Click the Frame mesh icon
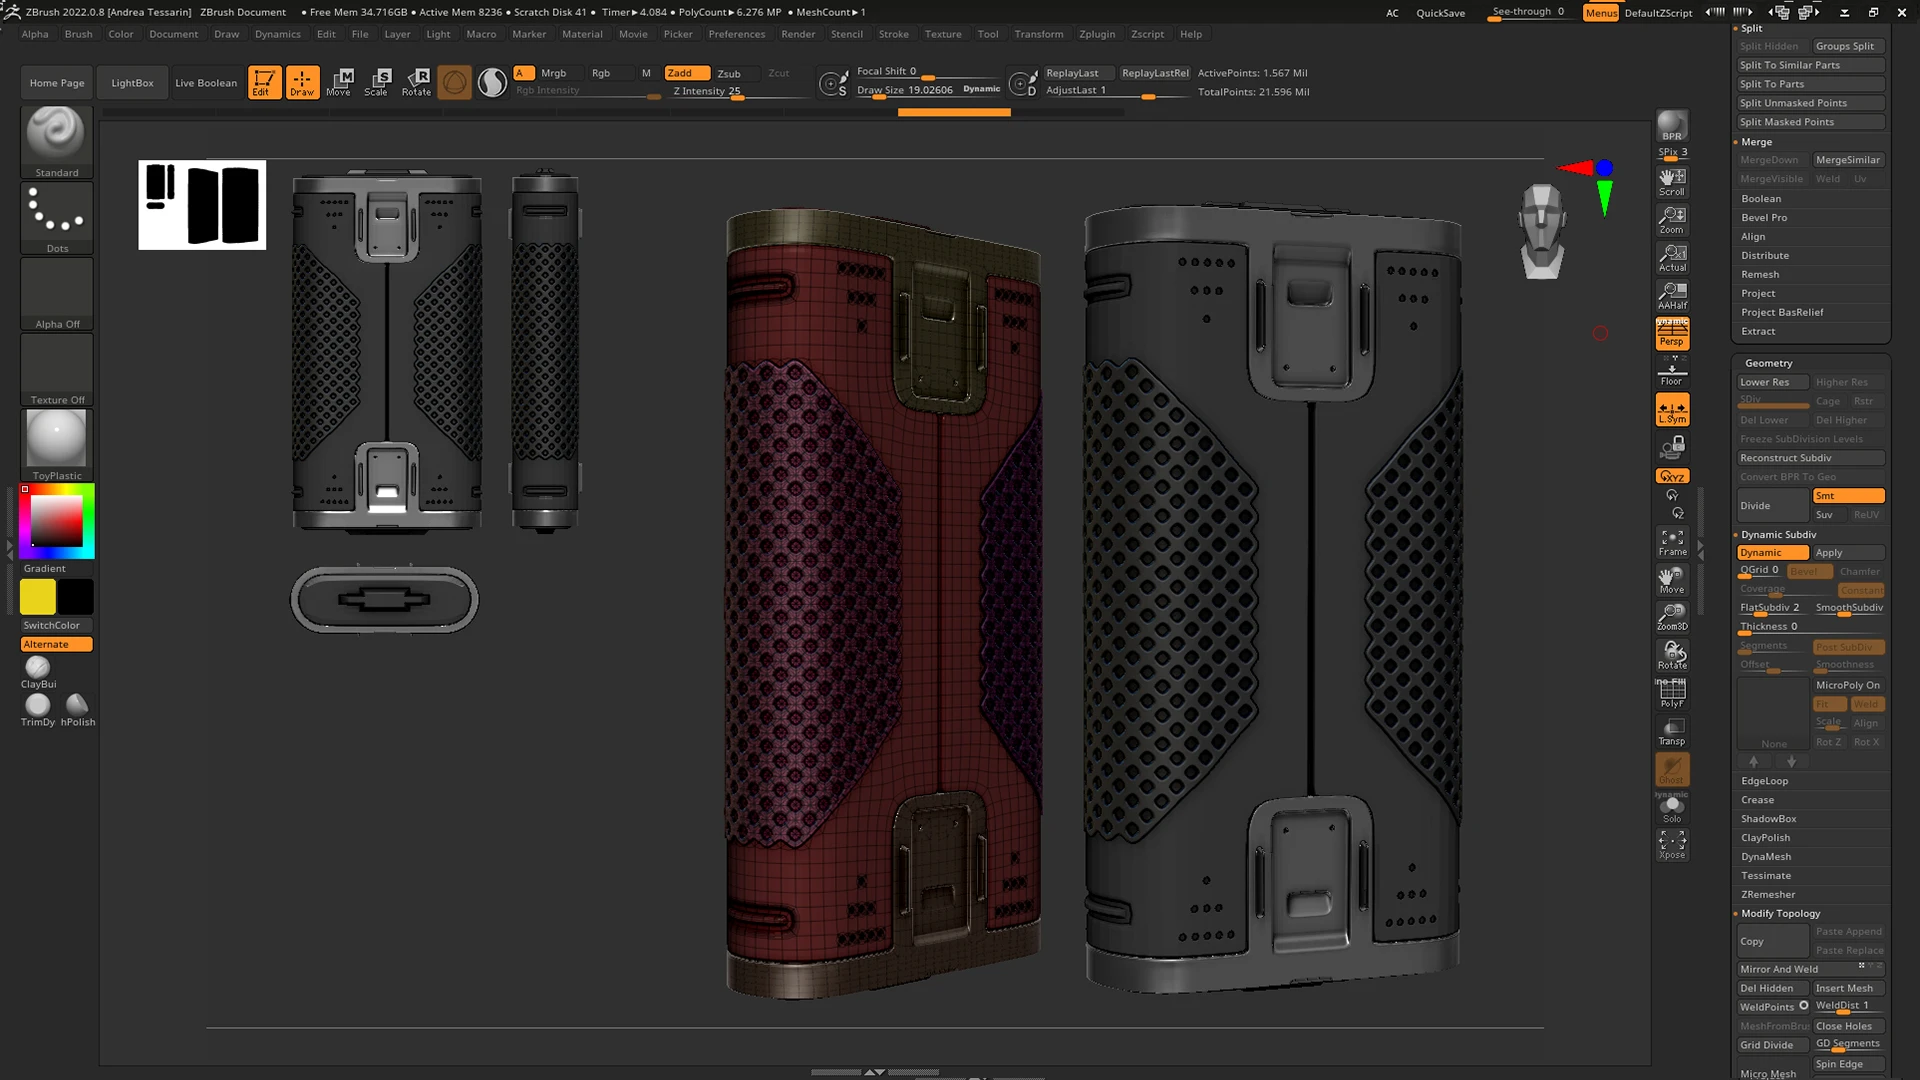 click(1672, 543)
